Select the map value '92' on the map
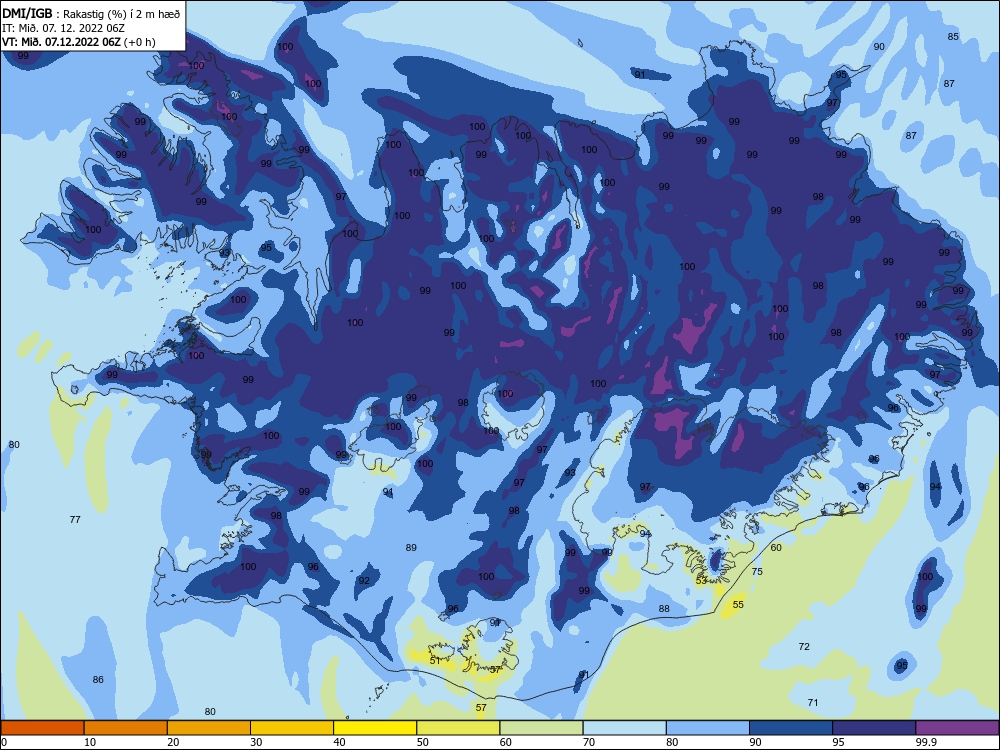The image size is (1000, 750). [x=364, y=581]
